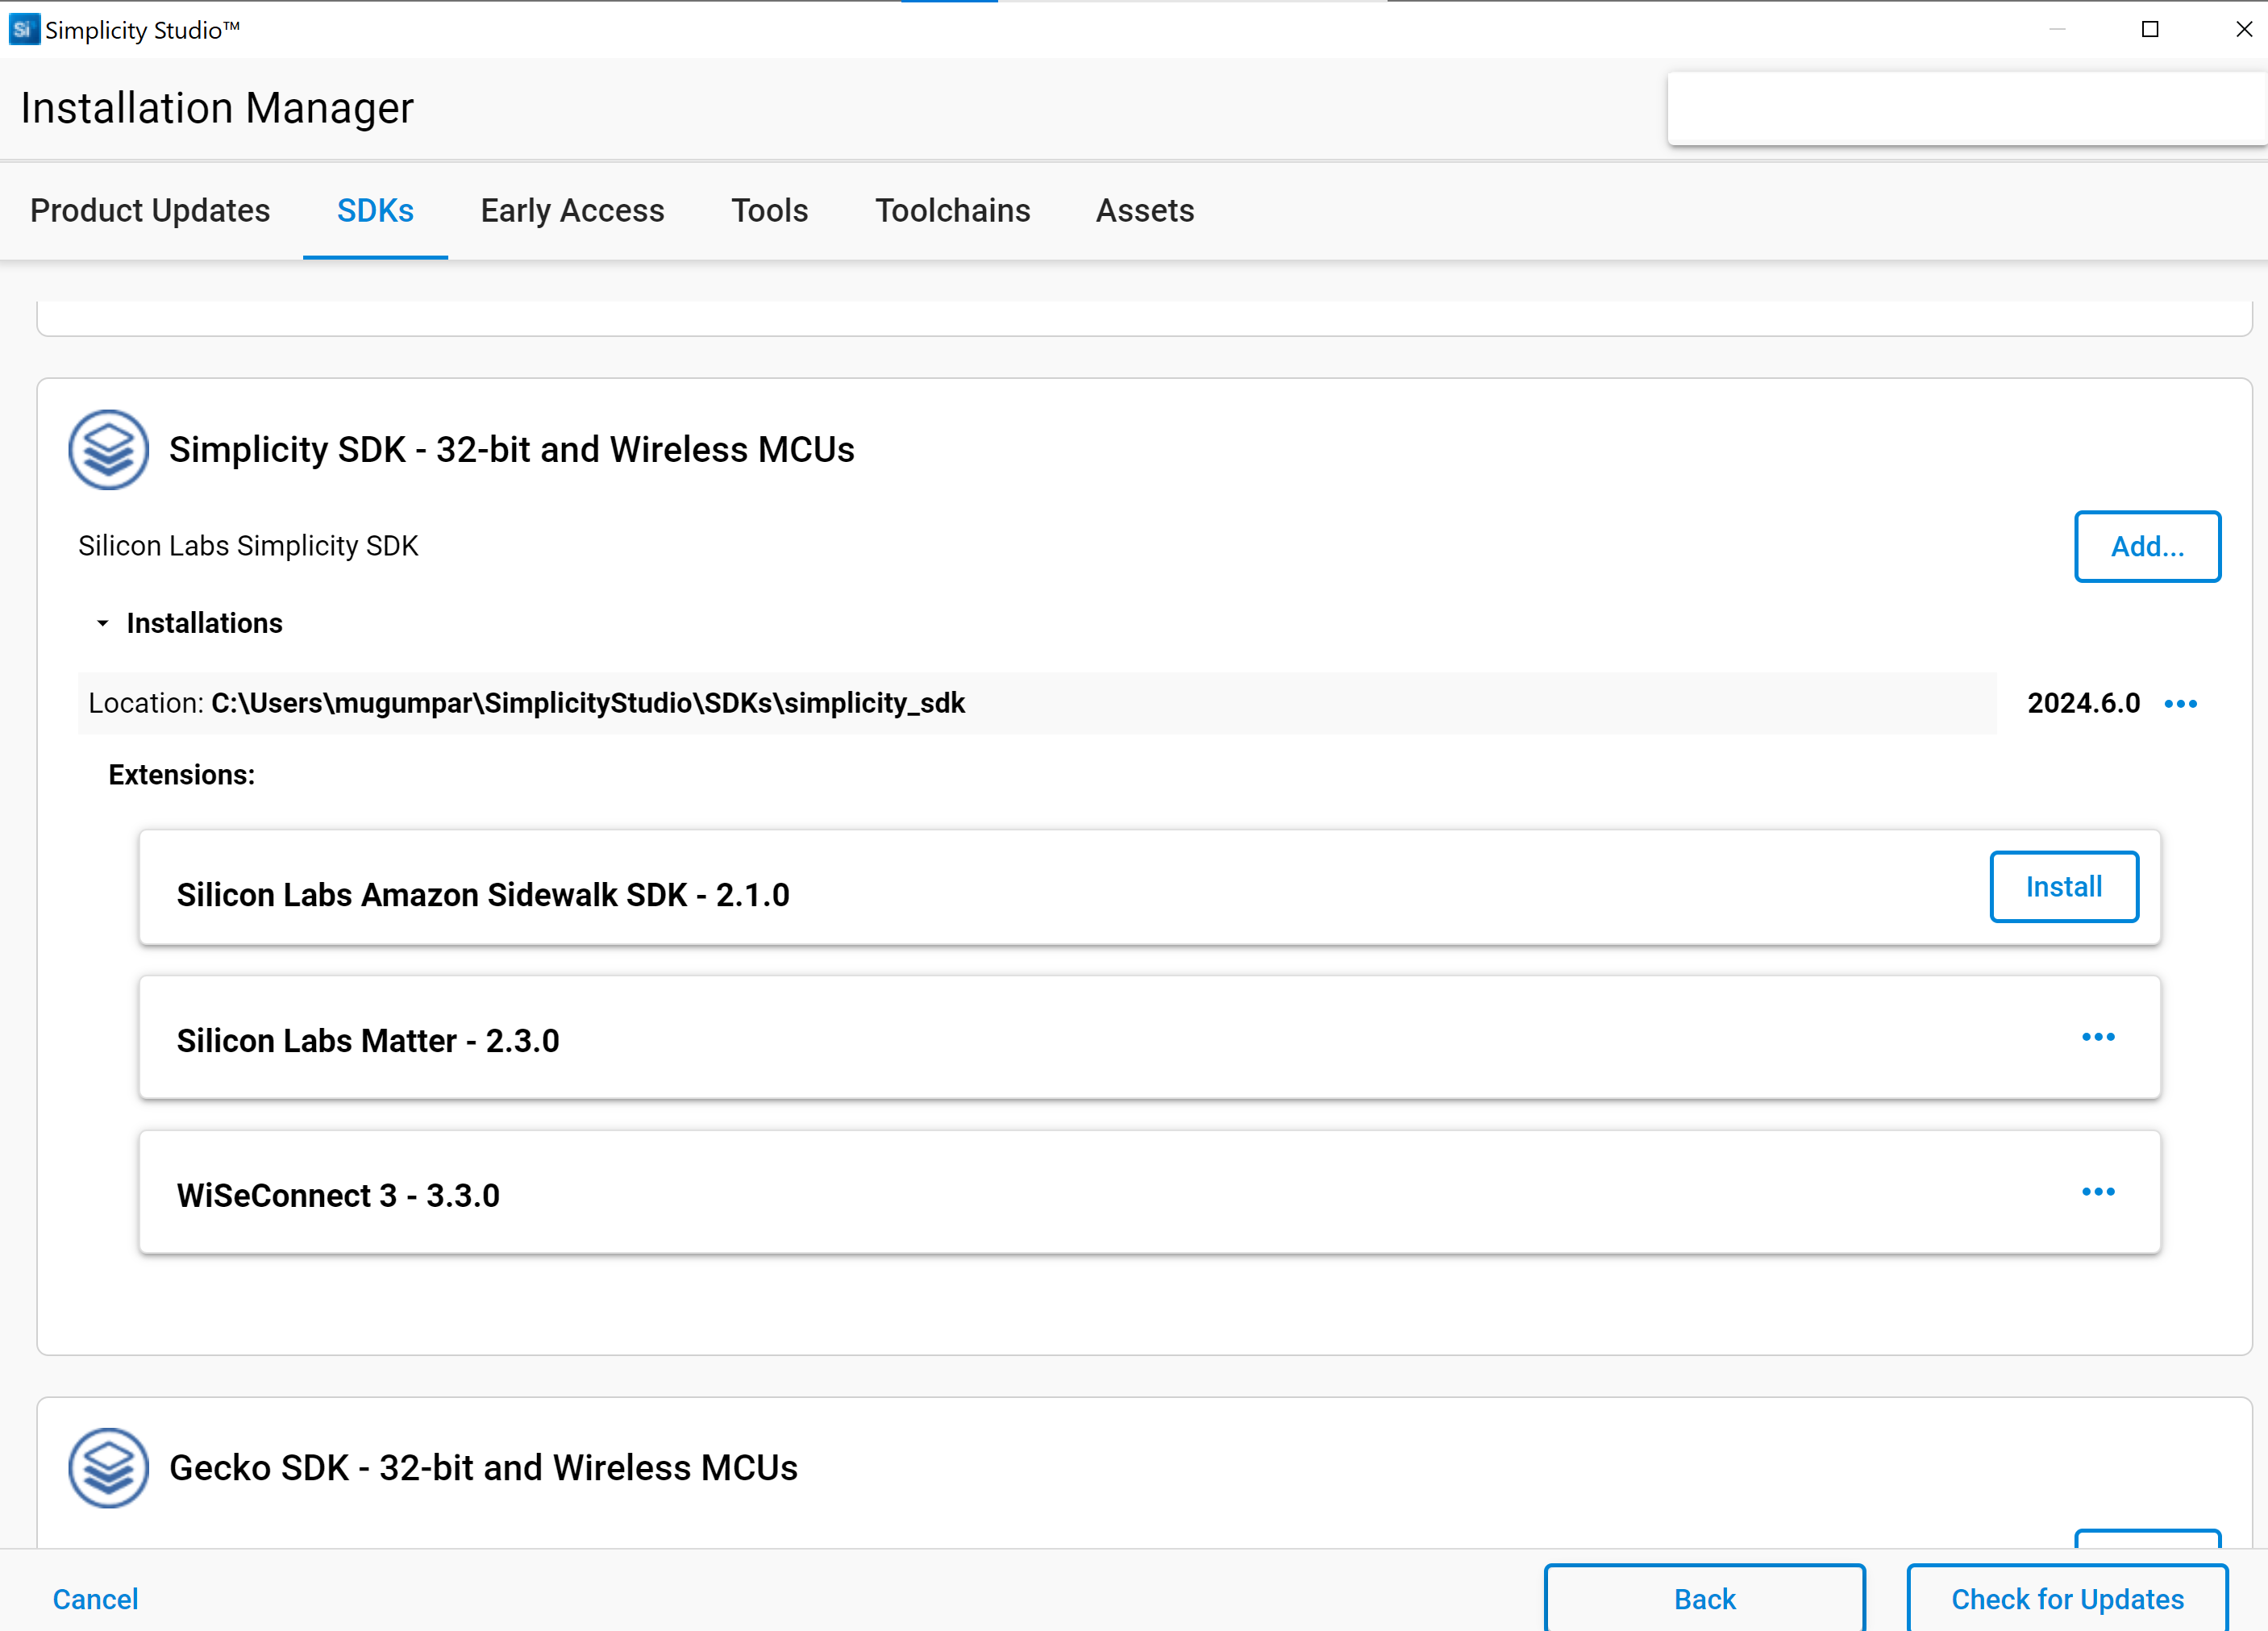2268x1631 pixels.
Task: Install the Silicon Labs Amazon Sidewalk SDK 2.1.0
Action: [x=2064, y=886]
